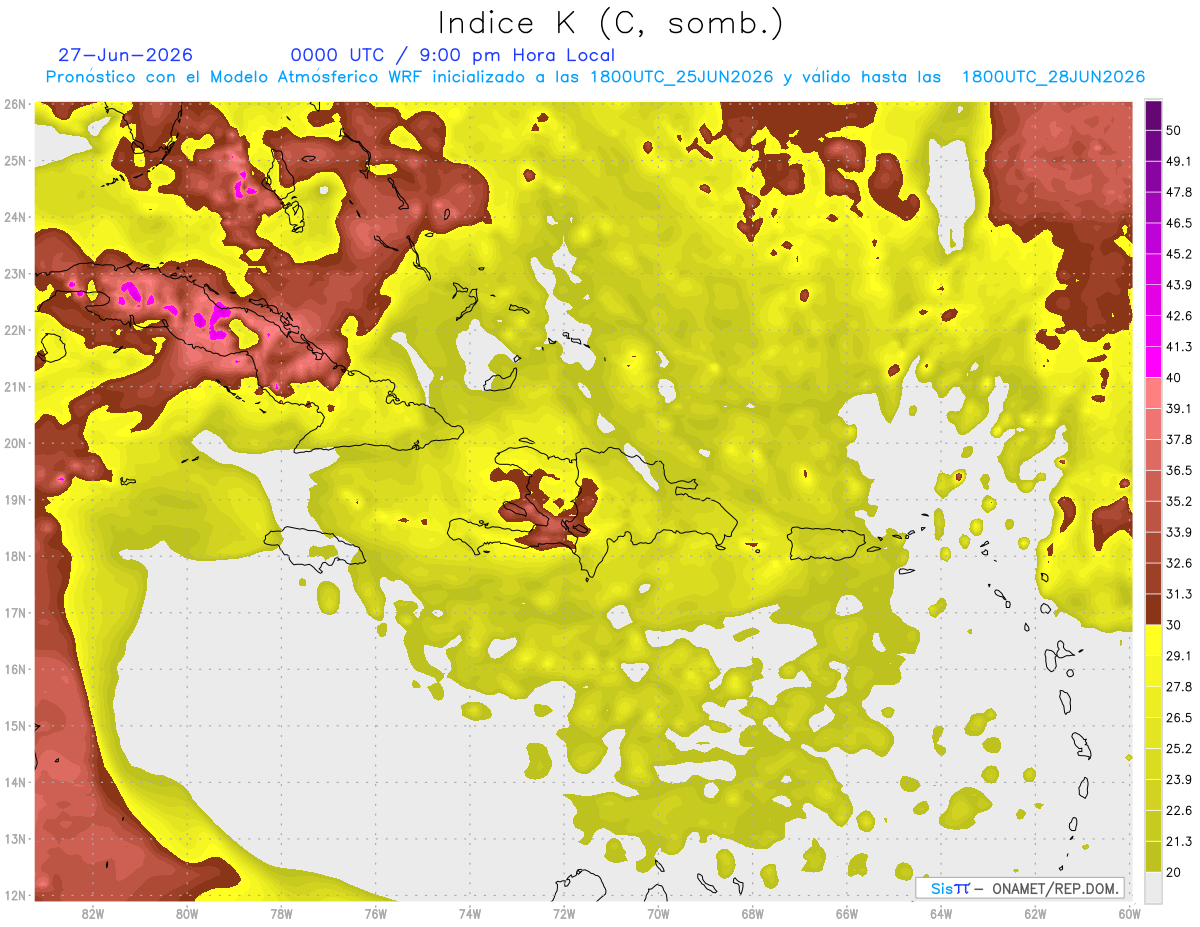Click the colorbar label "41.3"
Image resolution: width=1200 pixels, height=927 pixels.
pos(1179,347)
